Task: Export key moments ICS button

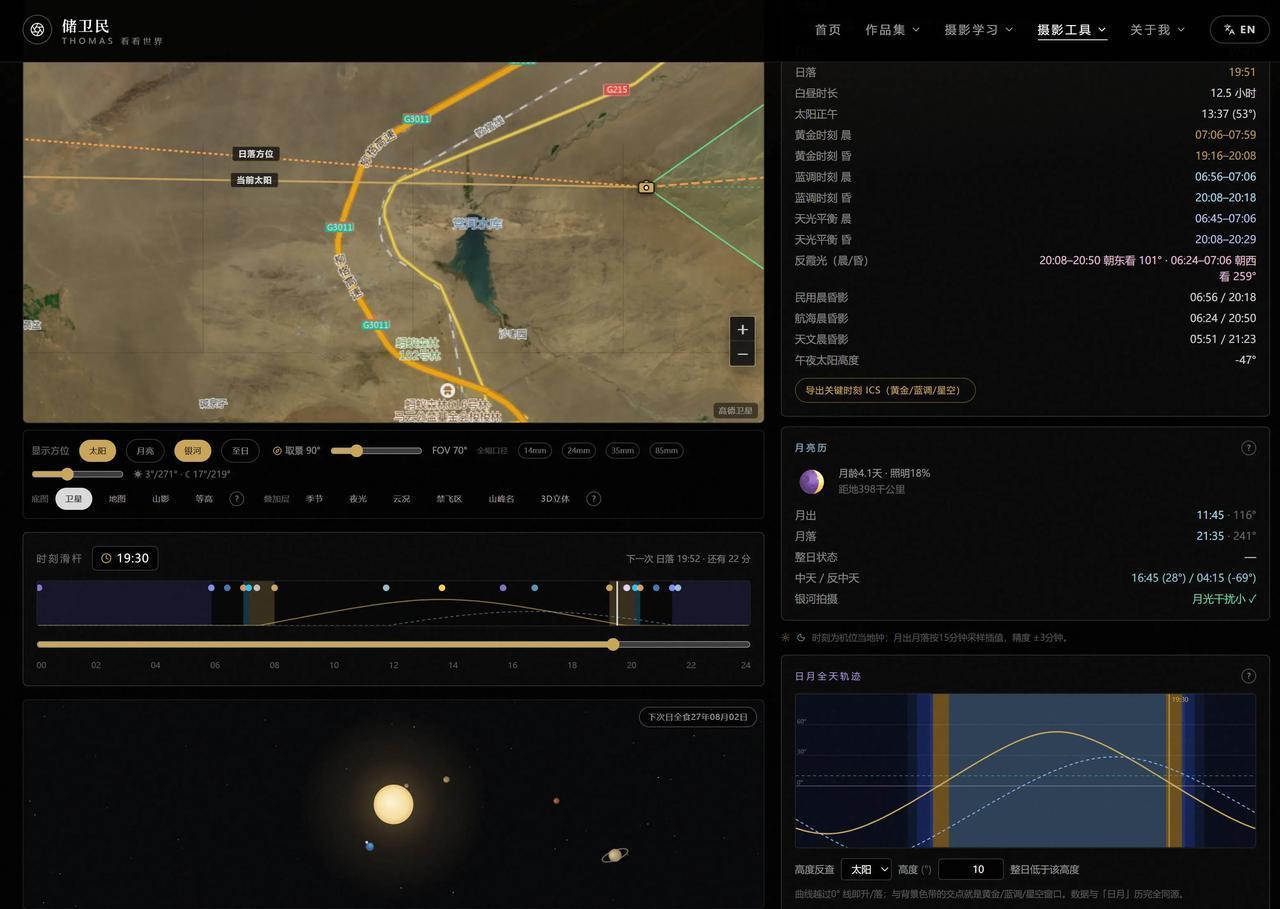Action: [x=885, y=390]
